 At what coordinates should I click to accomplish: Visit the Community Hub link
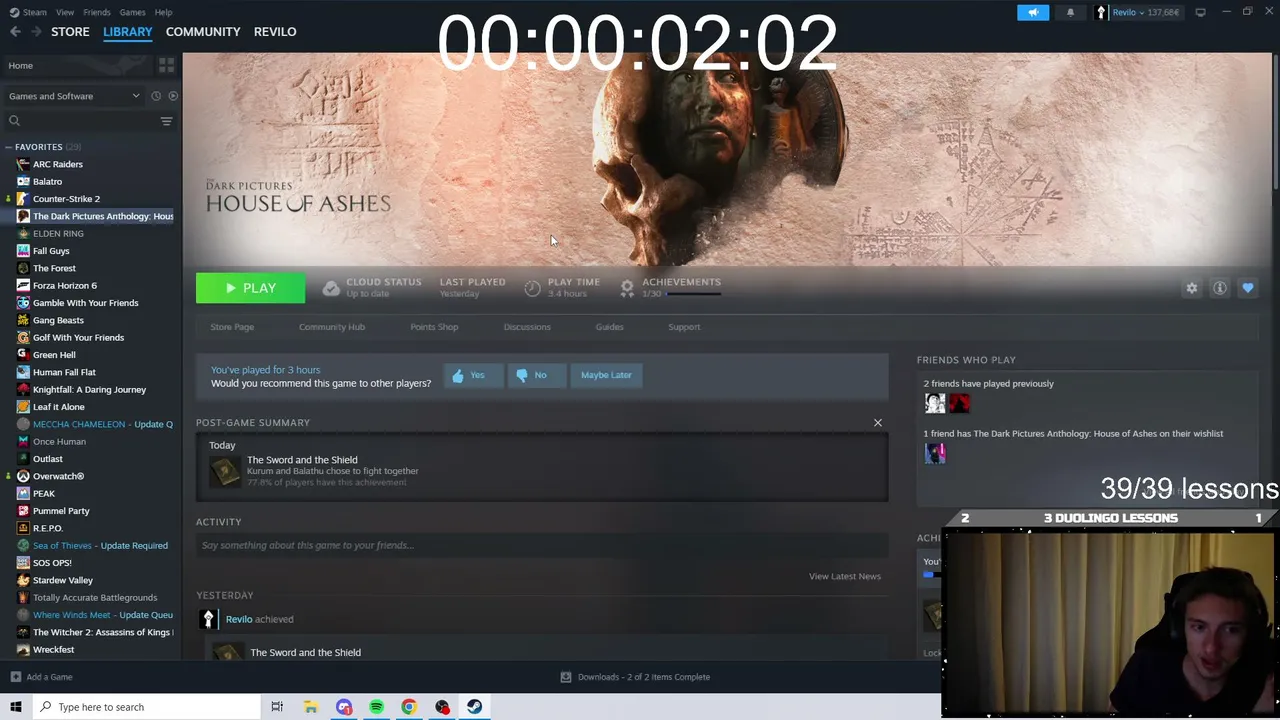[332, 327]
